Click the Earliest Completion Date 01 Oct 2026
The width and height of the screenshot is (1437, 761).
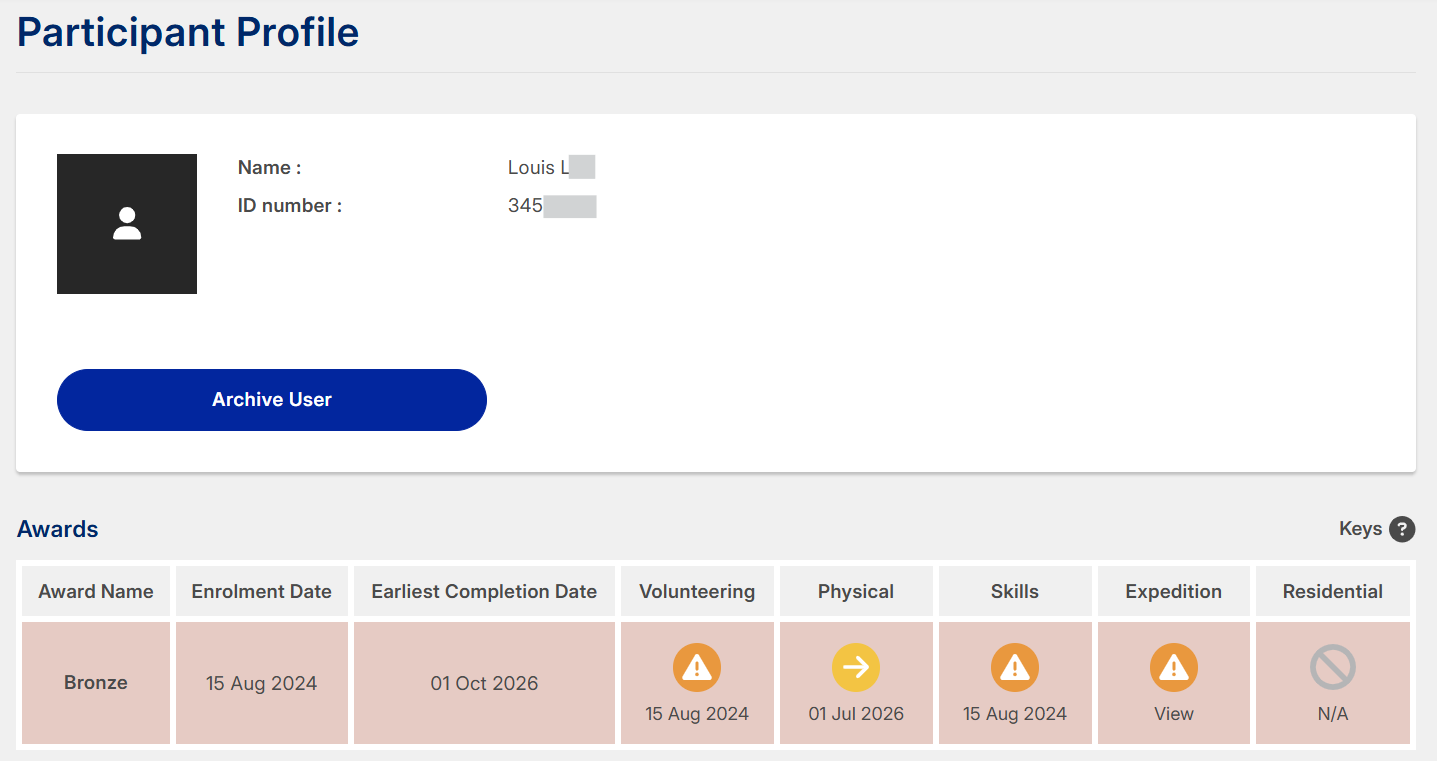[x=484, y=684]
